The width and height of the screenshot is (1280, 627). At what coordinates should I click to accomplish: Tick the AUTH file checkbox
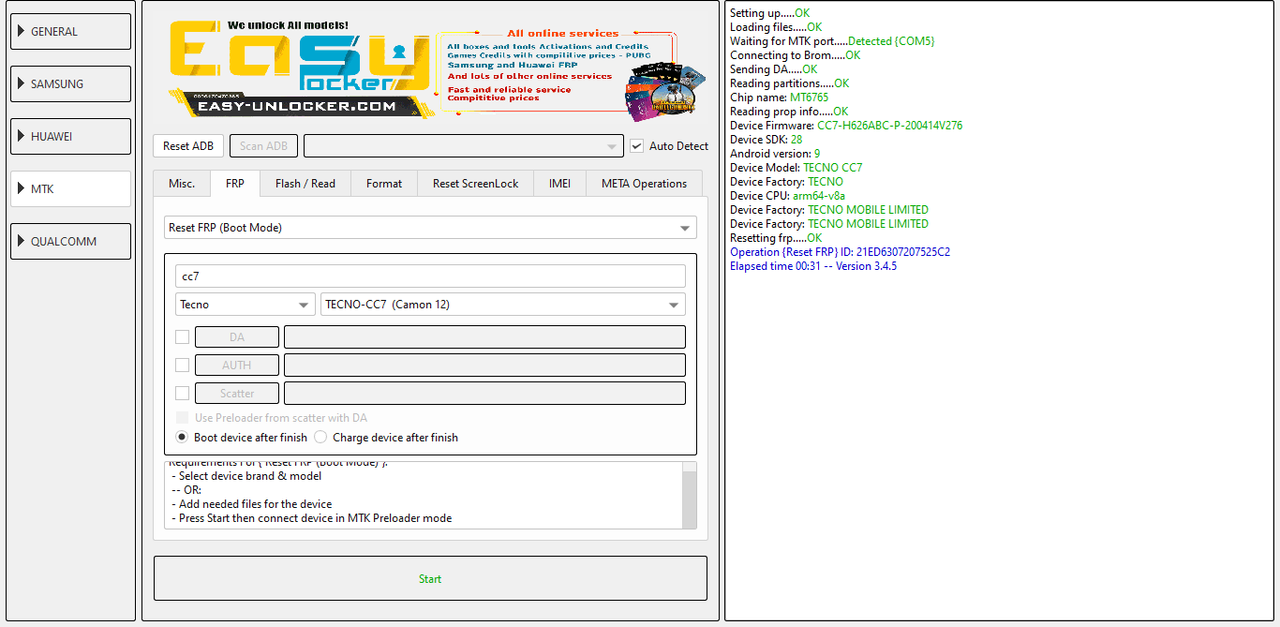tap(182, 365)
